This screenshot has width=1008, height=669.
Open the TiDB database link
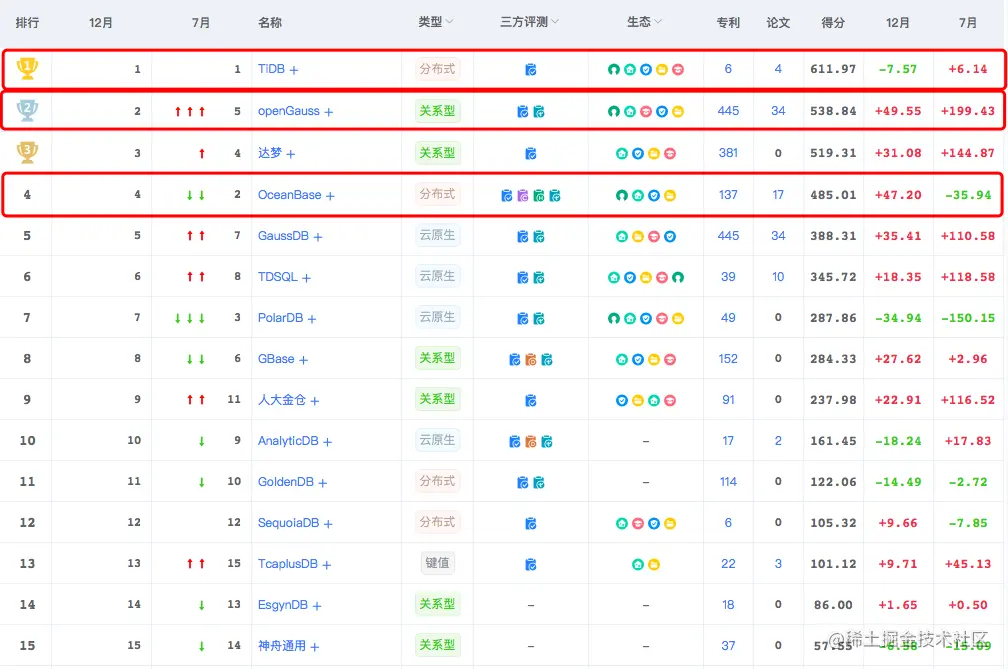(x=271, y=69)
